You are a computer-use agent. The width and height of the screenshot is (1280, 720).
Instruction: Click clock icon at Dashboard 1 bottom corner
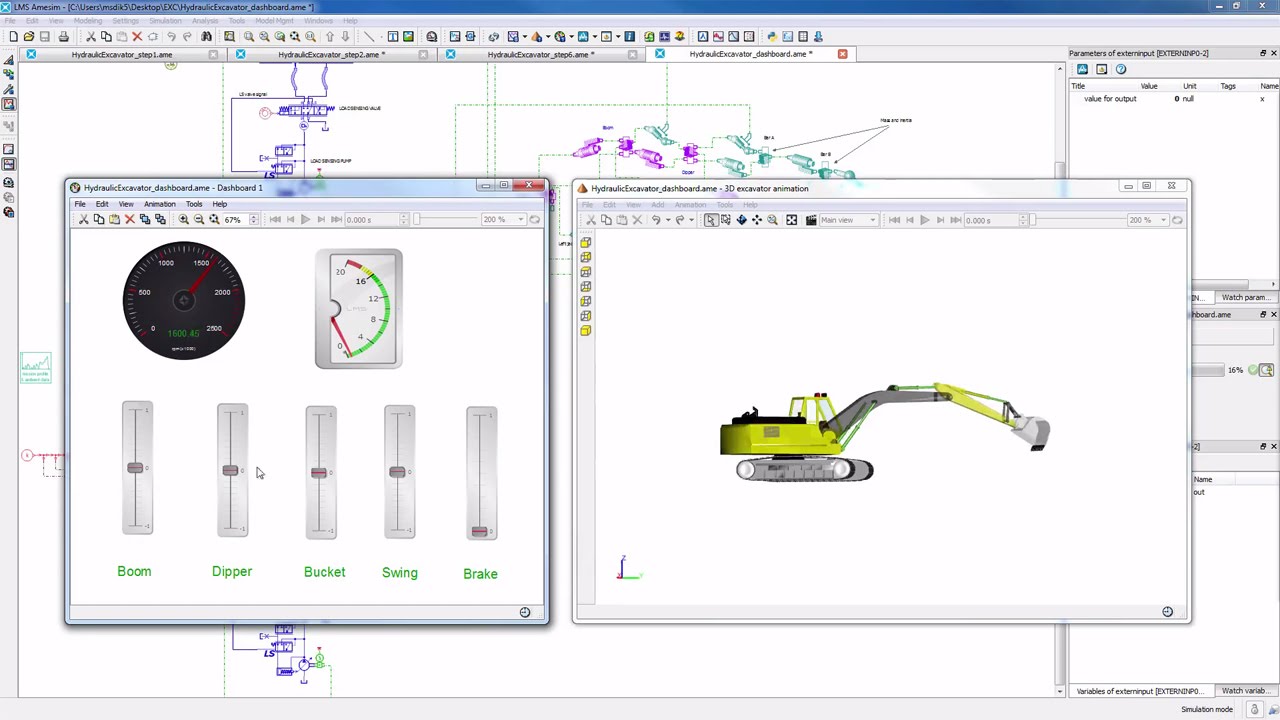pyautogui.click(x=525, y=612)
